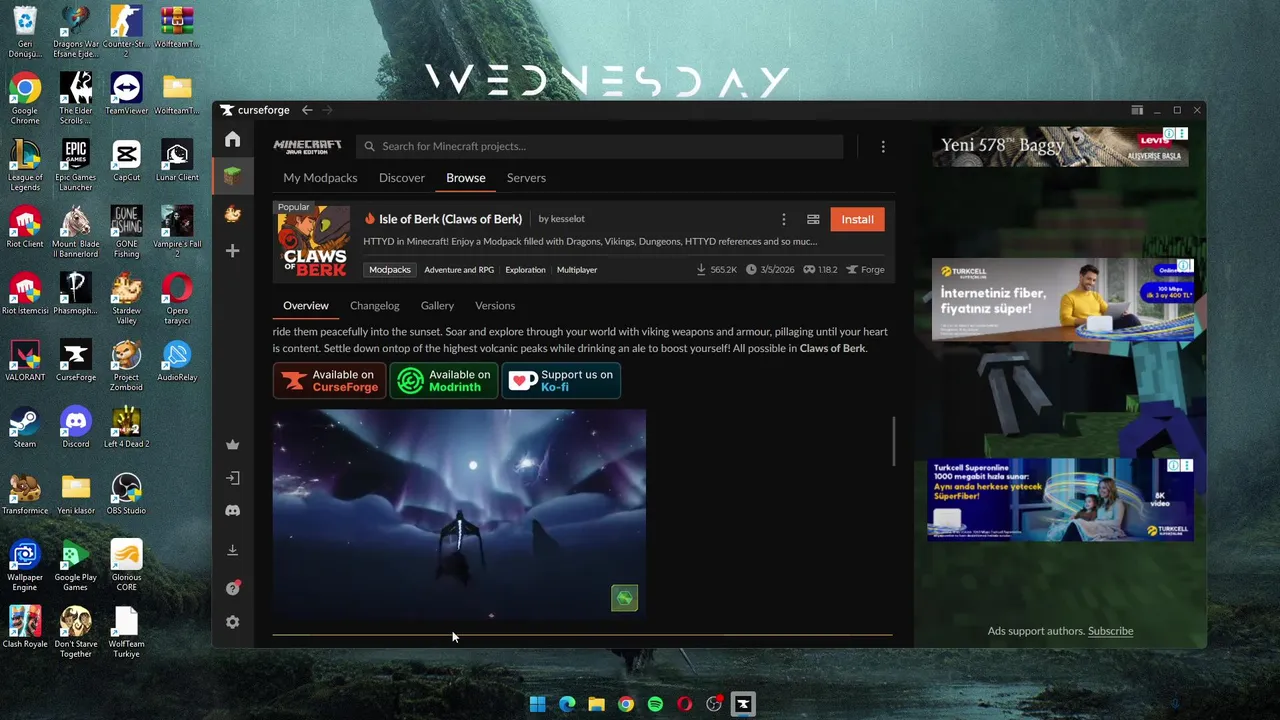Open the help question mark icon

tap(232, 588)
